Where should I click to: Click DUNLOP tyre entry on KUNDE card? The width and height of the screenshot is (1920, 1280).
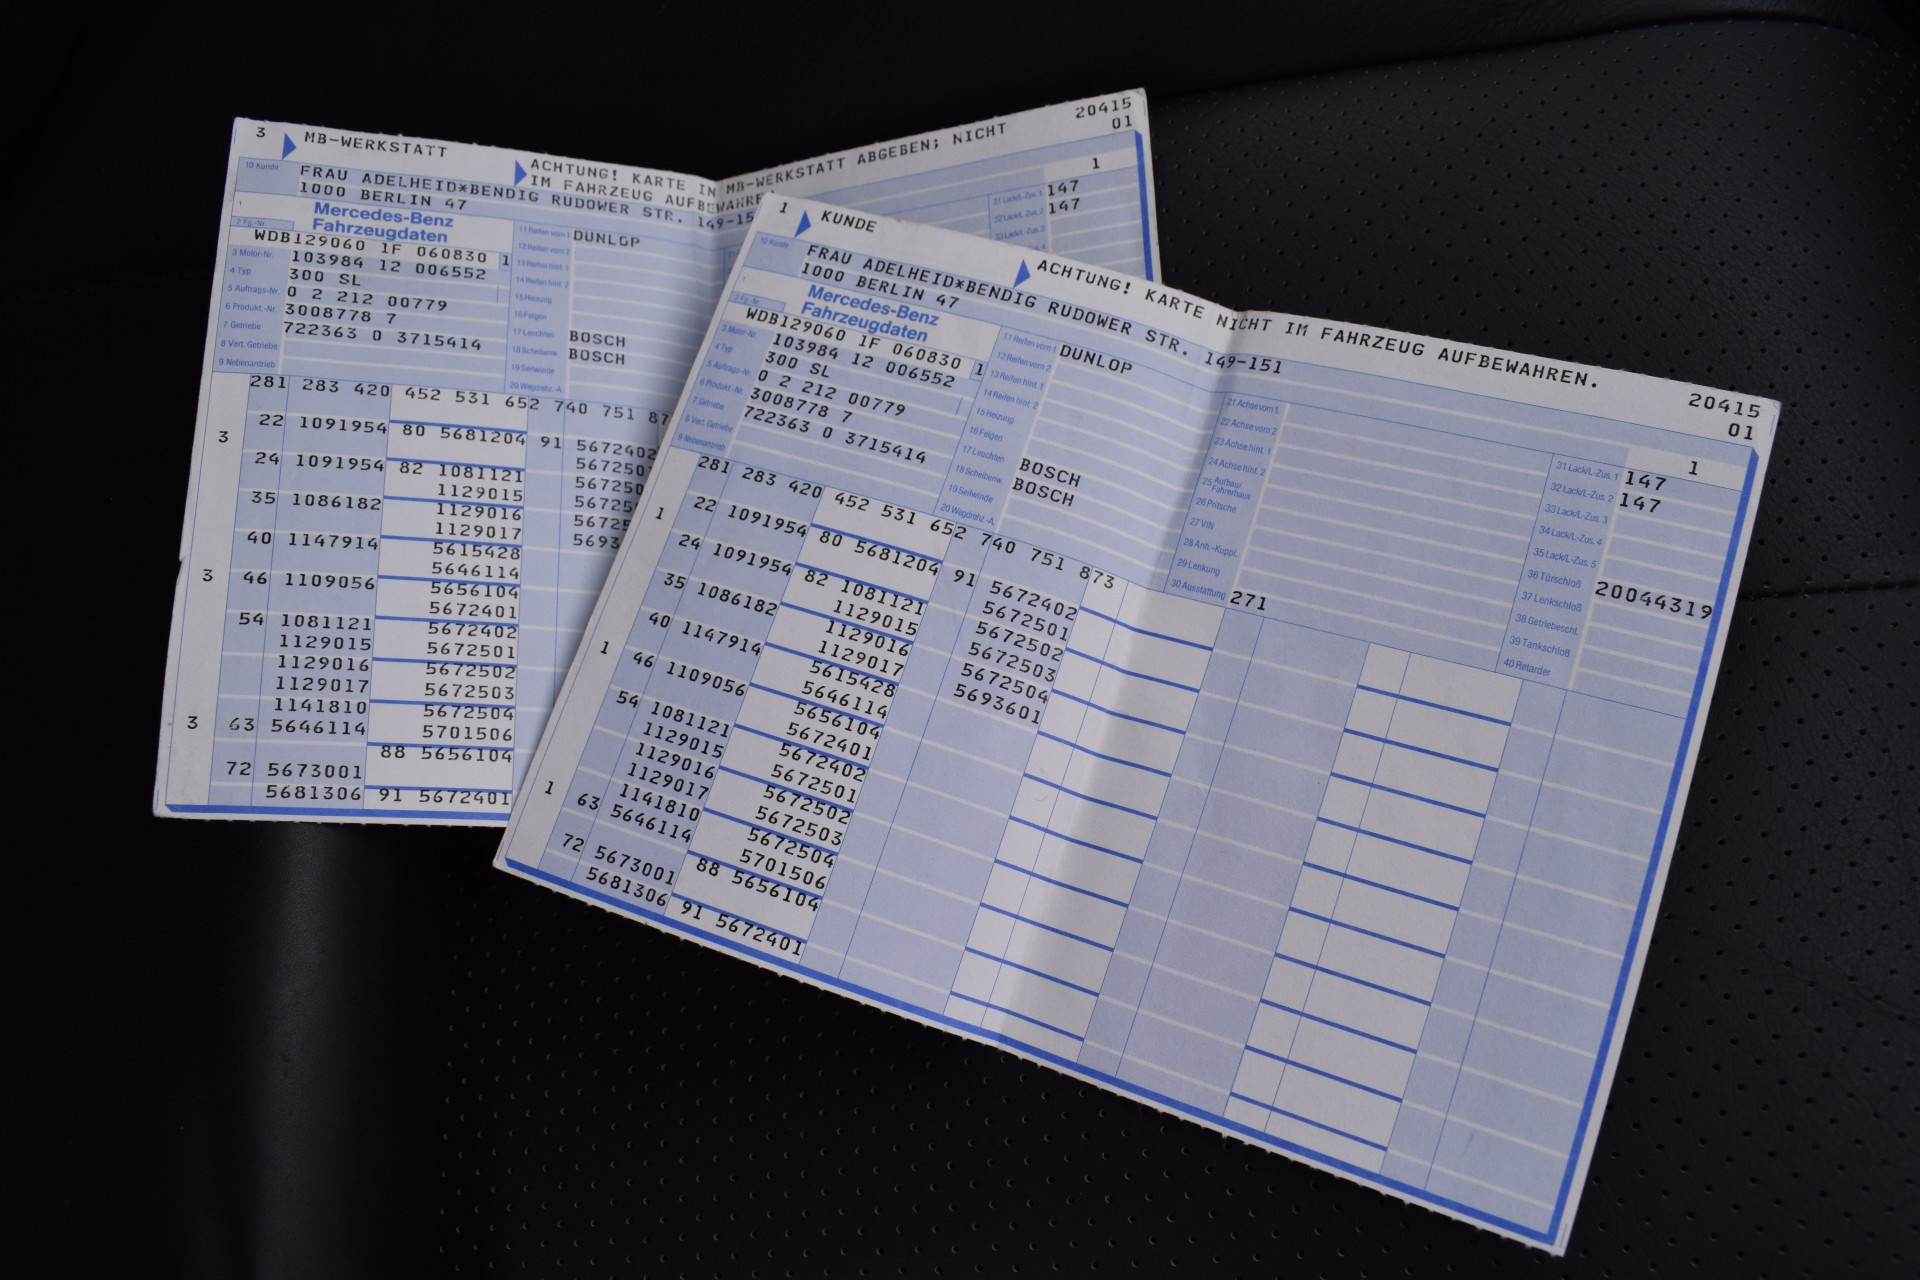coord(1096,360)
